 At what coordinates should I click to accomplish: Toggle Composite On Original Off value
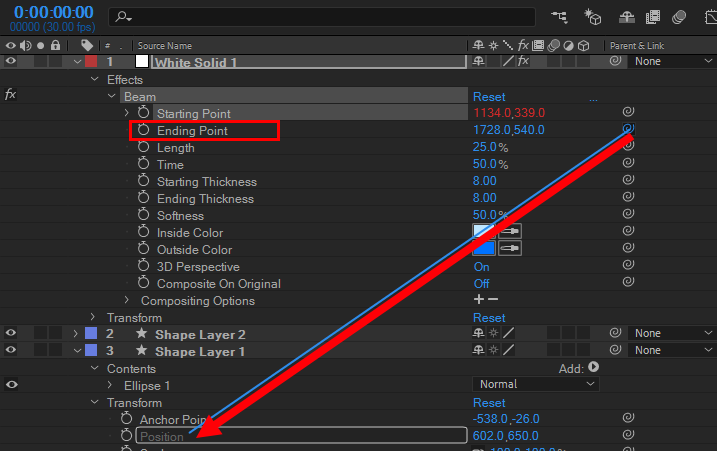pos(482,284)
